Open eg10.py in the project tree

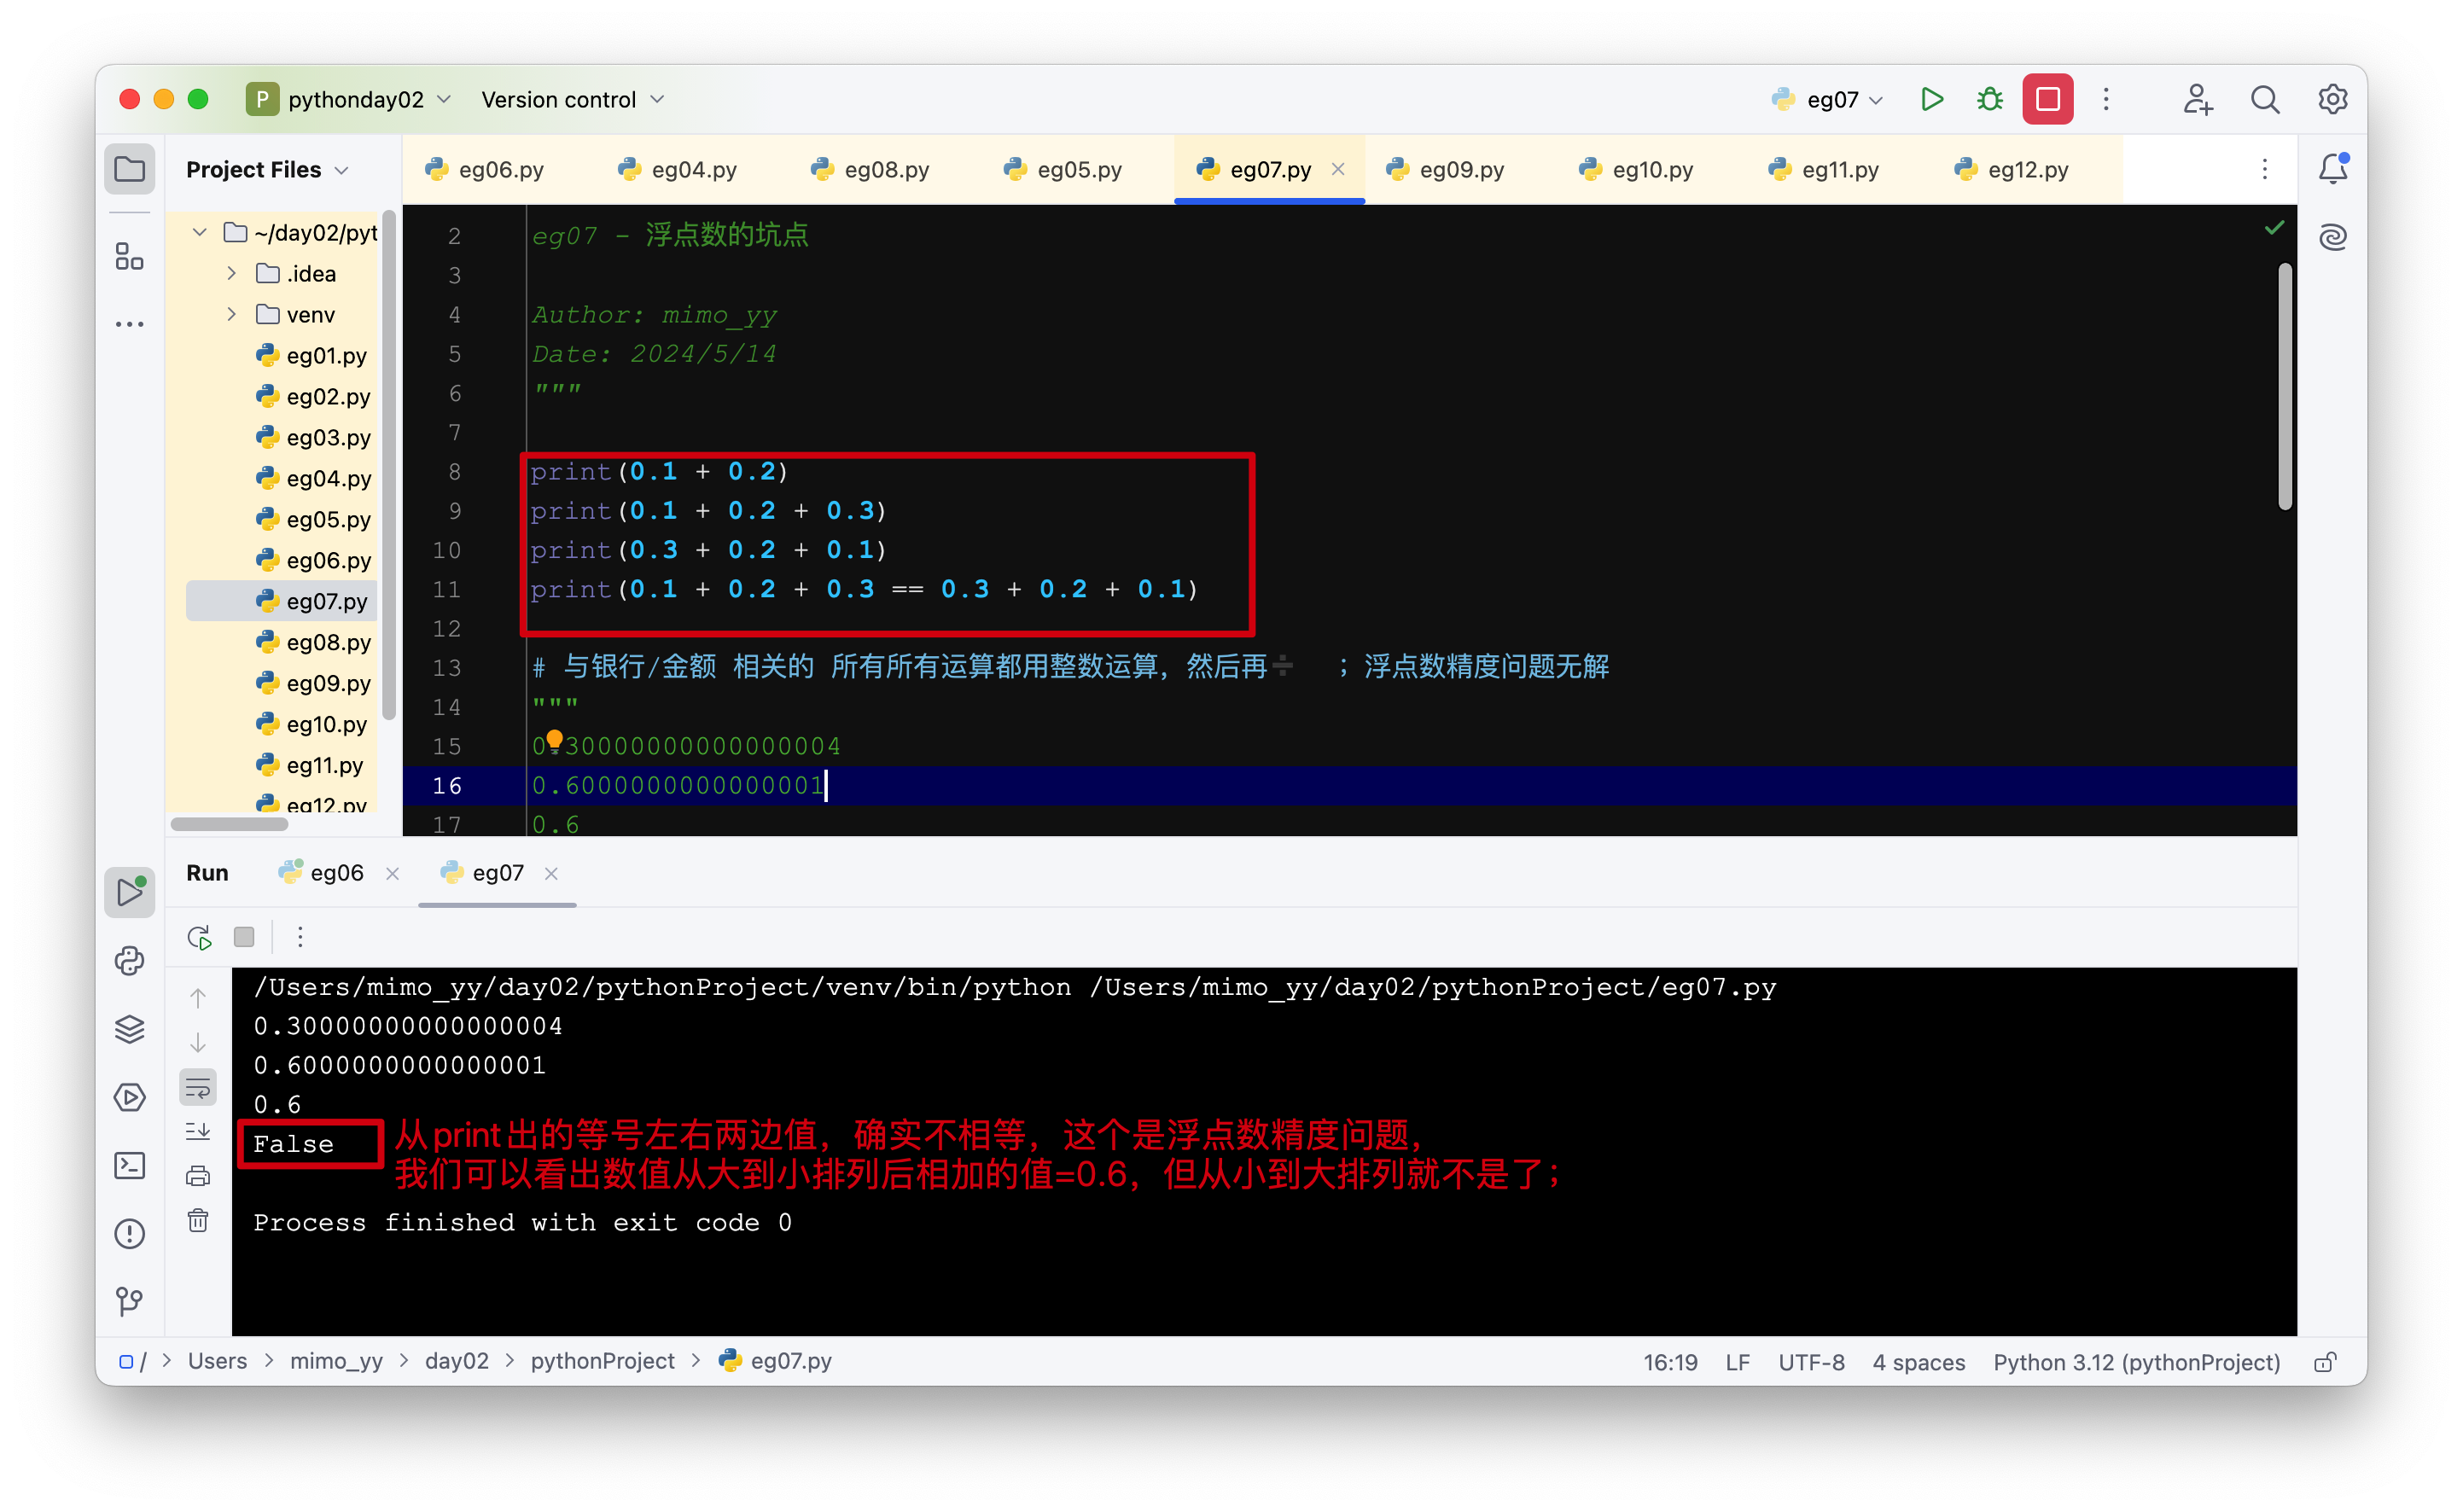point(311,724)
